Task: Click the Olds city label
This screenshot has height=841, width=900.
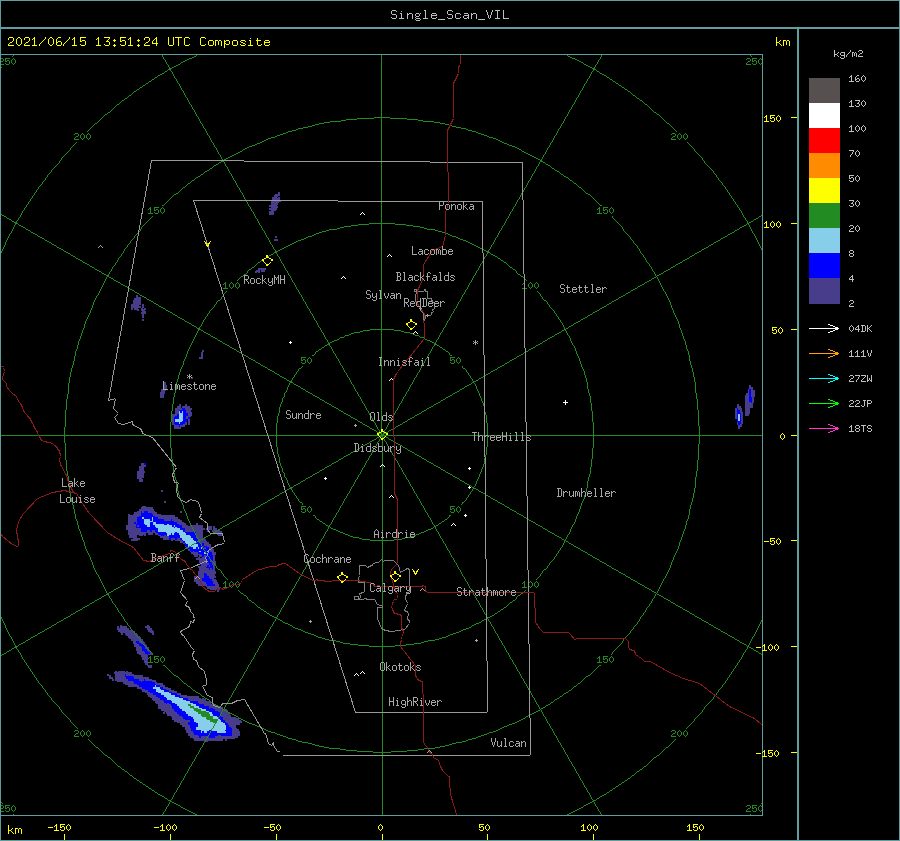Action: [x=381, y=417]
